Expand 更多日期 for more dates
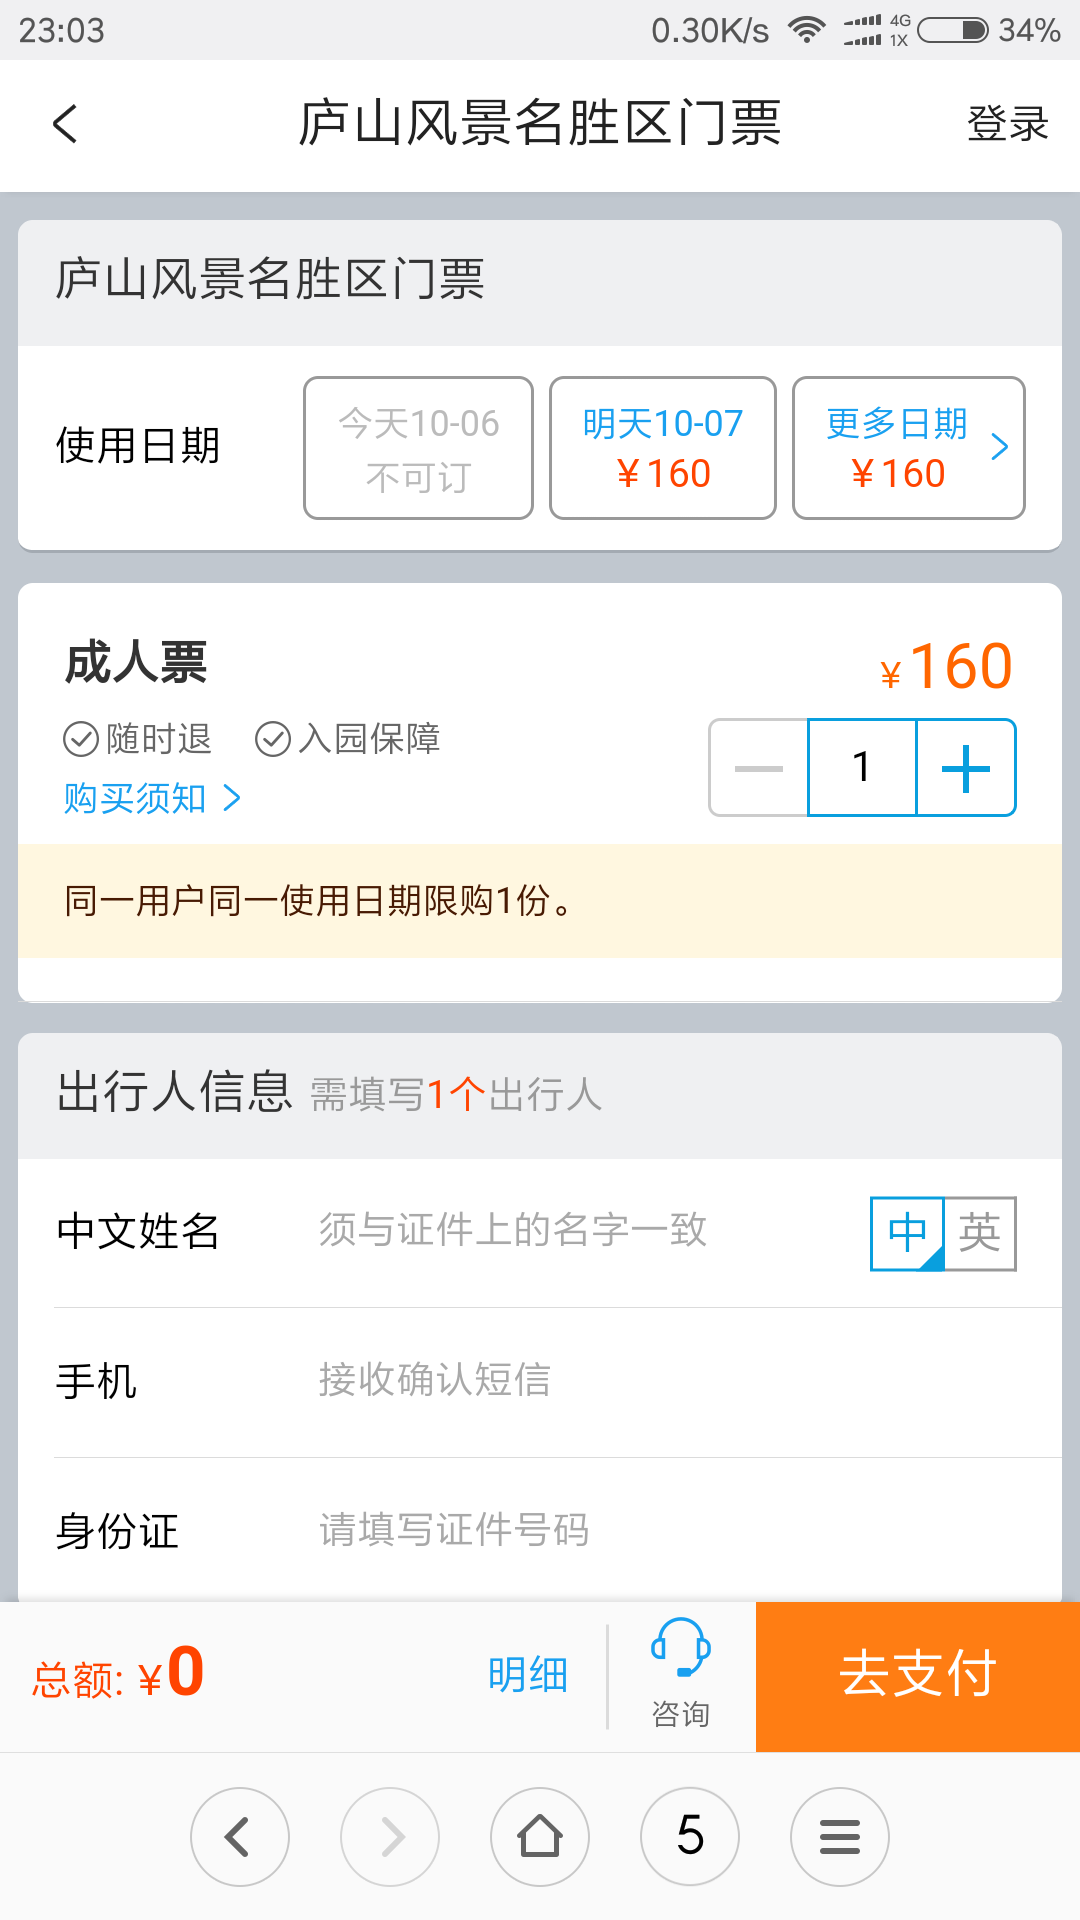Screen dimensions: 1080x1920 tap(908, 448)
